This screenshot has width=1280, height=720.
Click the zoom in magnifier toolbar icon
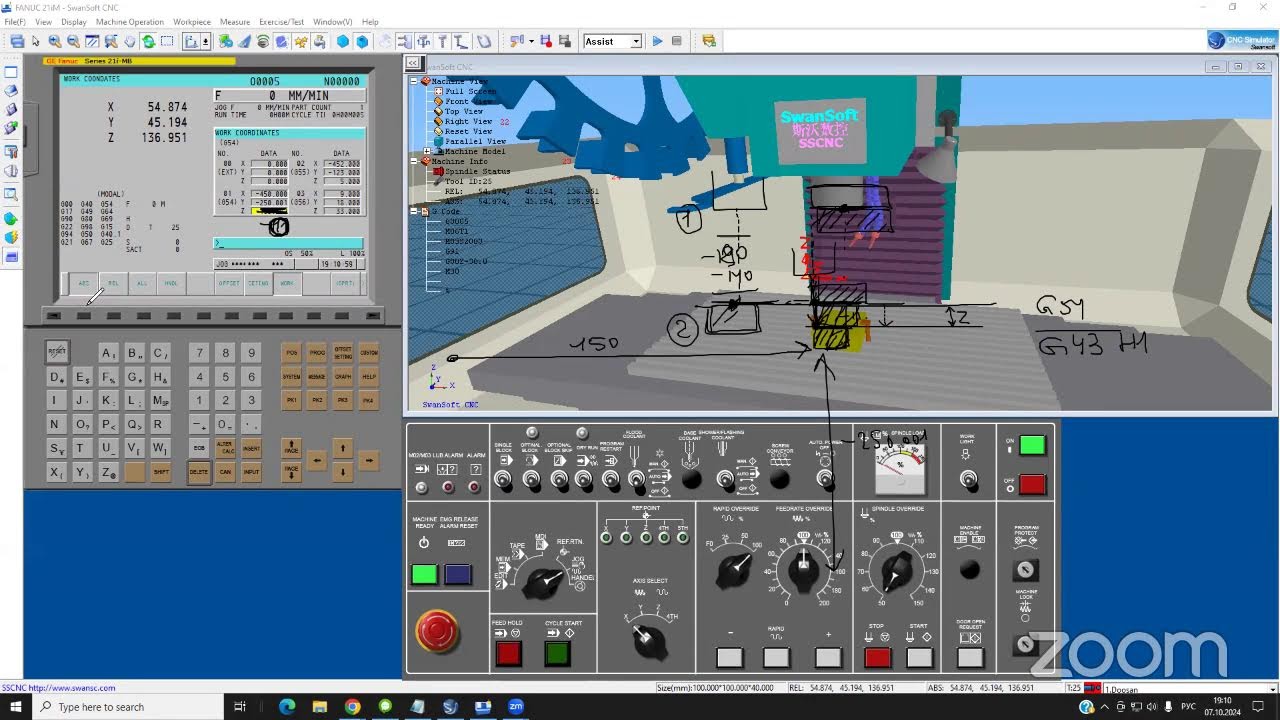coord(55,41)
